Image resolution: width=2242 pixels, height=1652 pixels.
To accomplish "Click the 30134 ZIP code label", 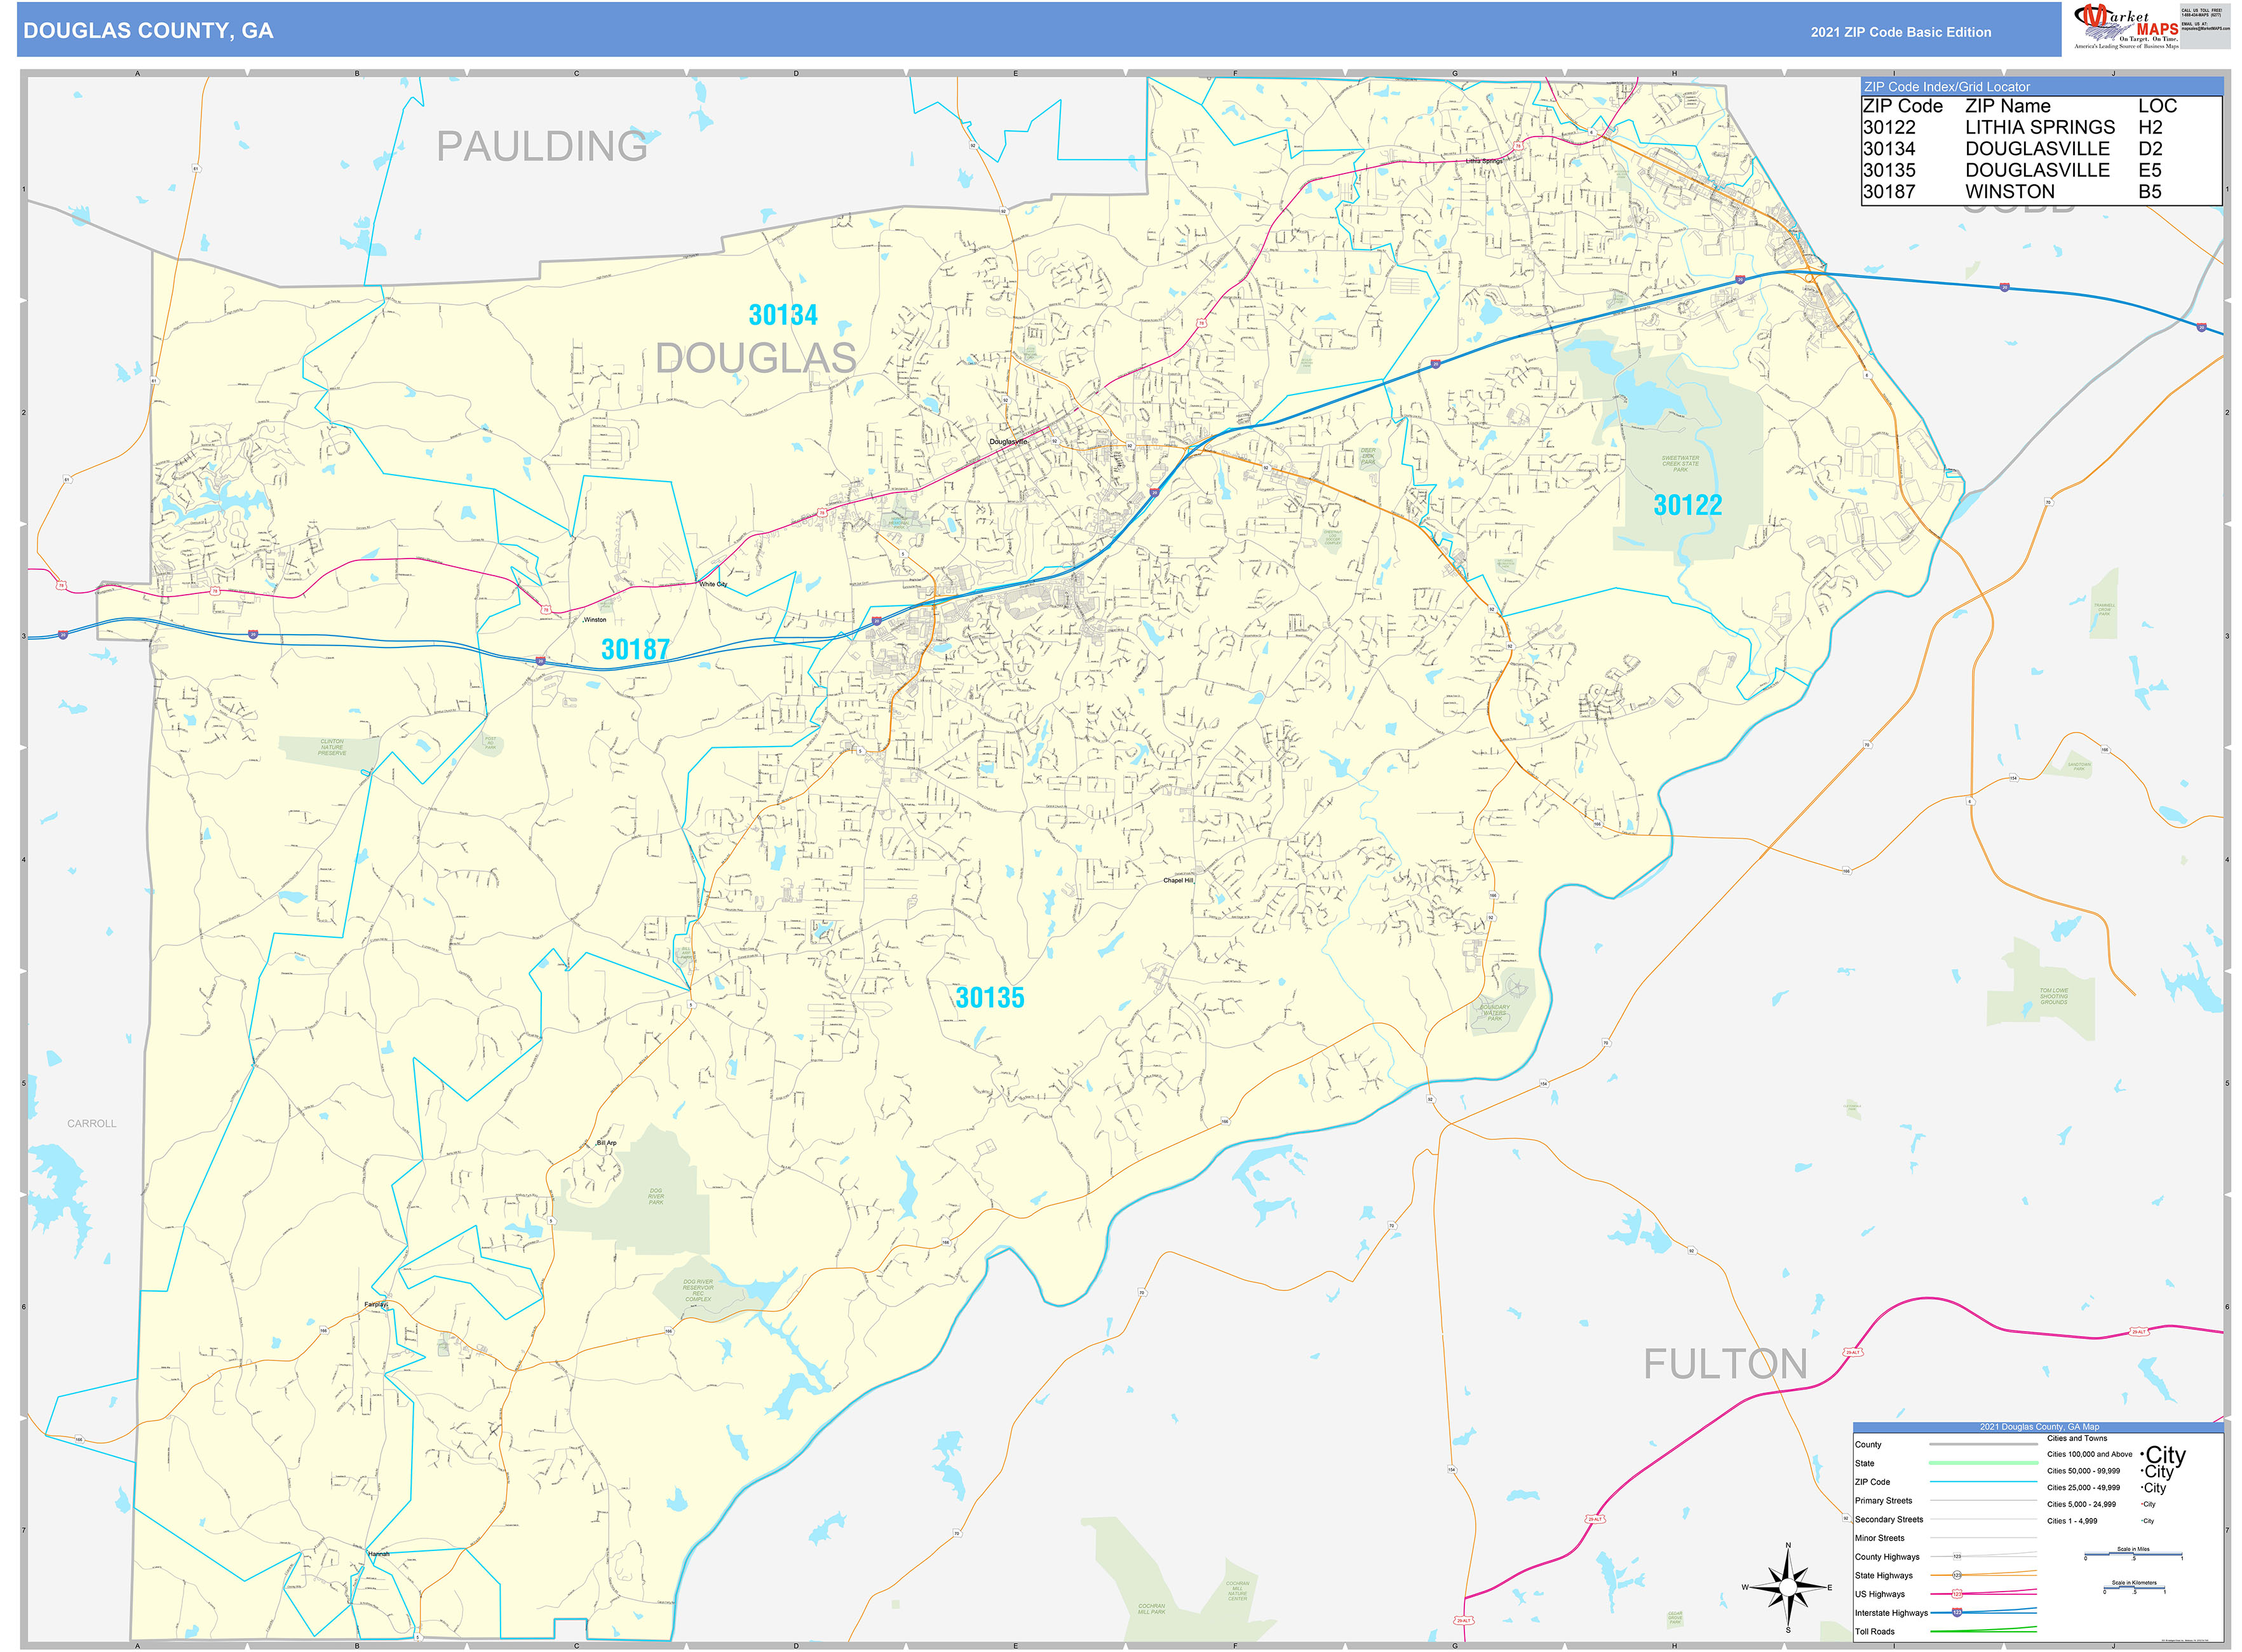I will tap(783, 315).
